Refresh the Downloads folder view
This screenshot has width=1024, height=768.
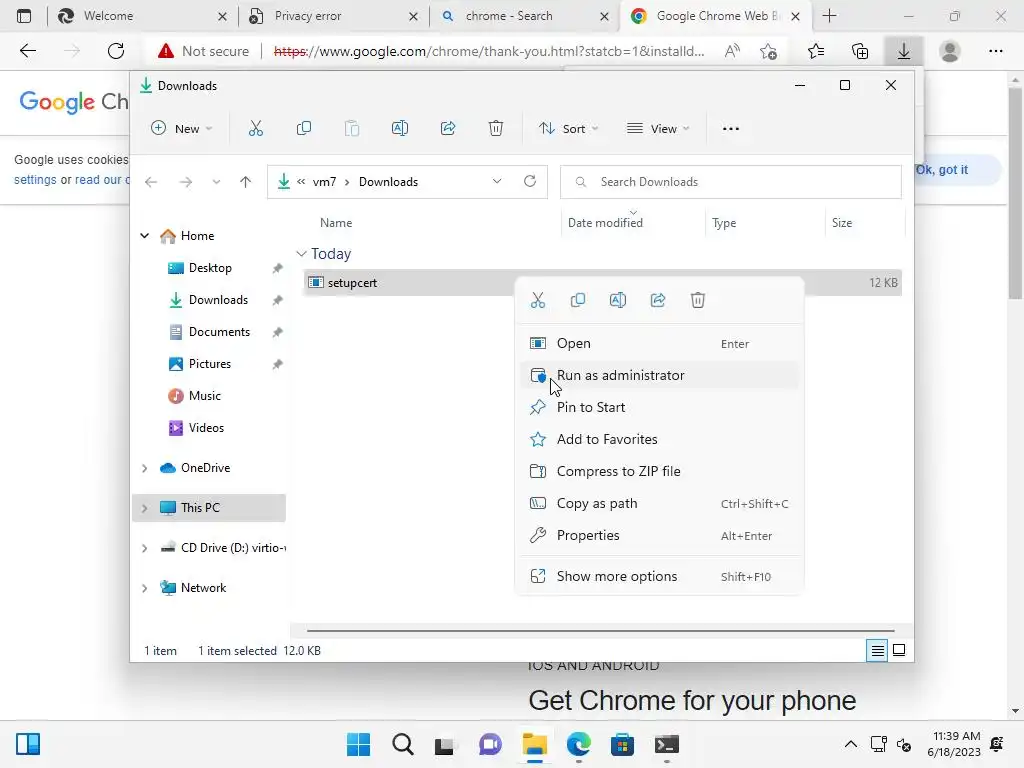click(530, 182)
